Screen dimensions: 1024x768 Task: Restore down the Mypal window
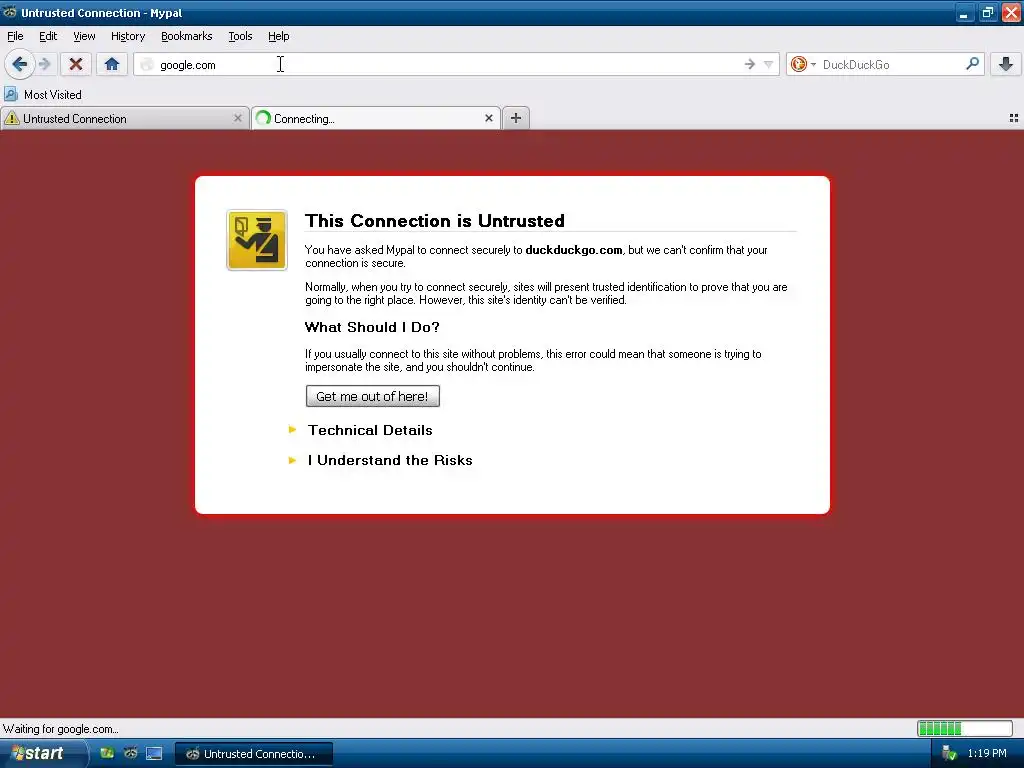pos(987,12)
